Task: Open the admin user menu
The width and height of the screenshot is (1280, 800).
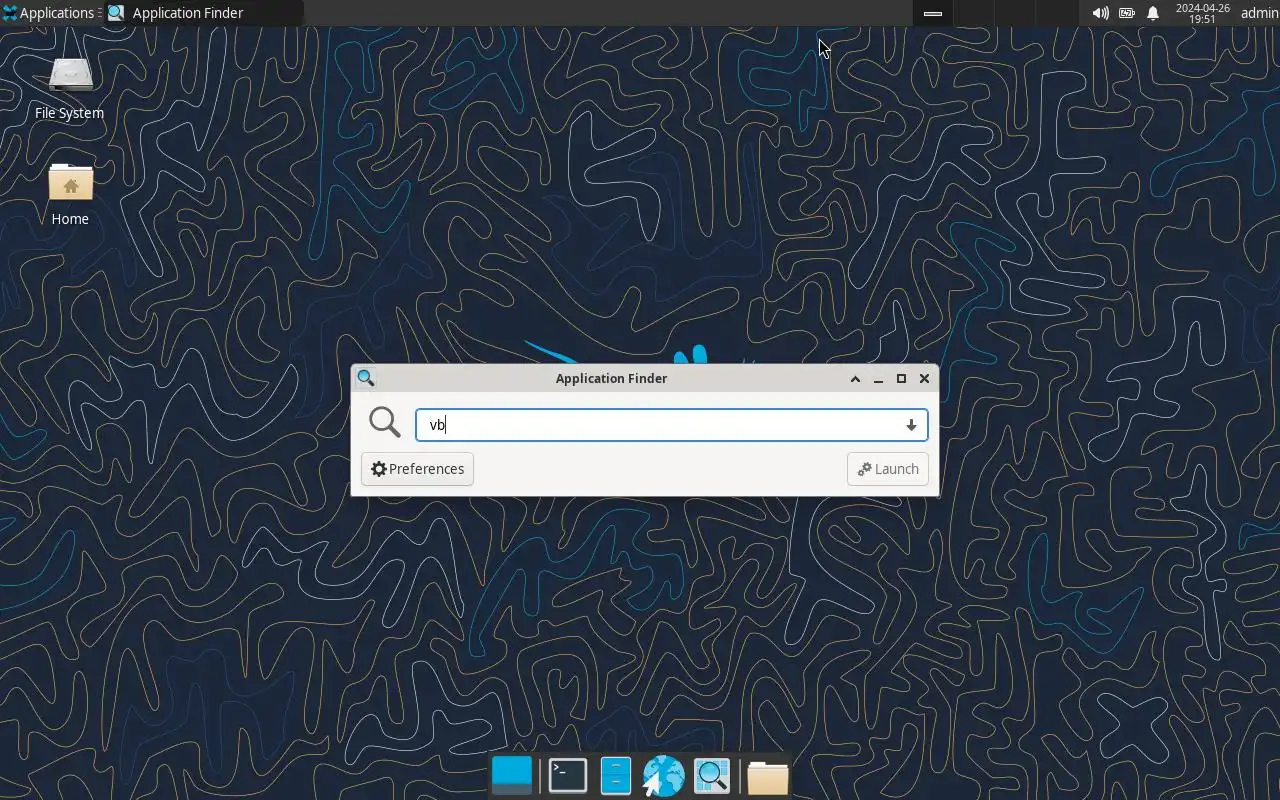Action: tap(1259, 13)
